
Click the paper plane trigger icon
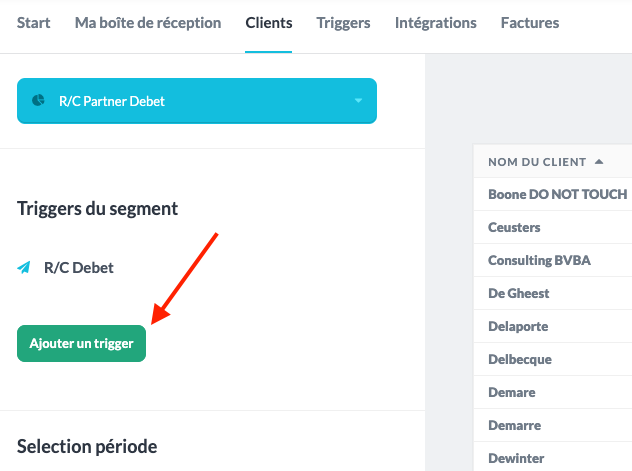pyautogui.click(x=24, y=268)
